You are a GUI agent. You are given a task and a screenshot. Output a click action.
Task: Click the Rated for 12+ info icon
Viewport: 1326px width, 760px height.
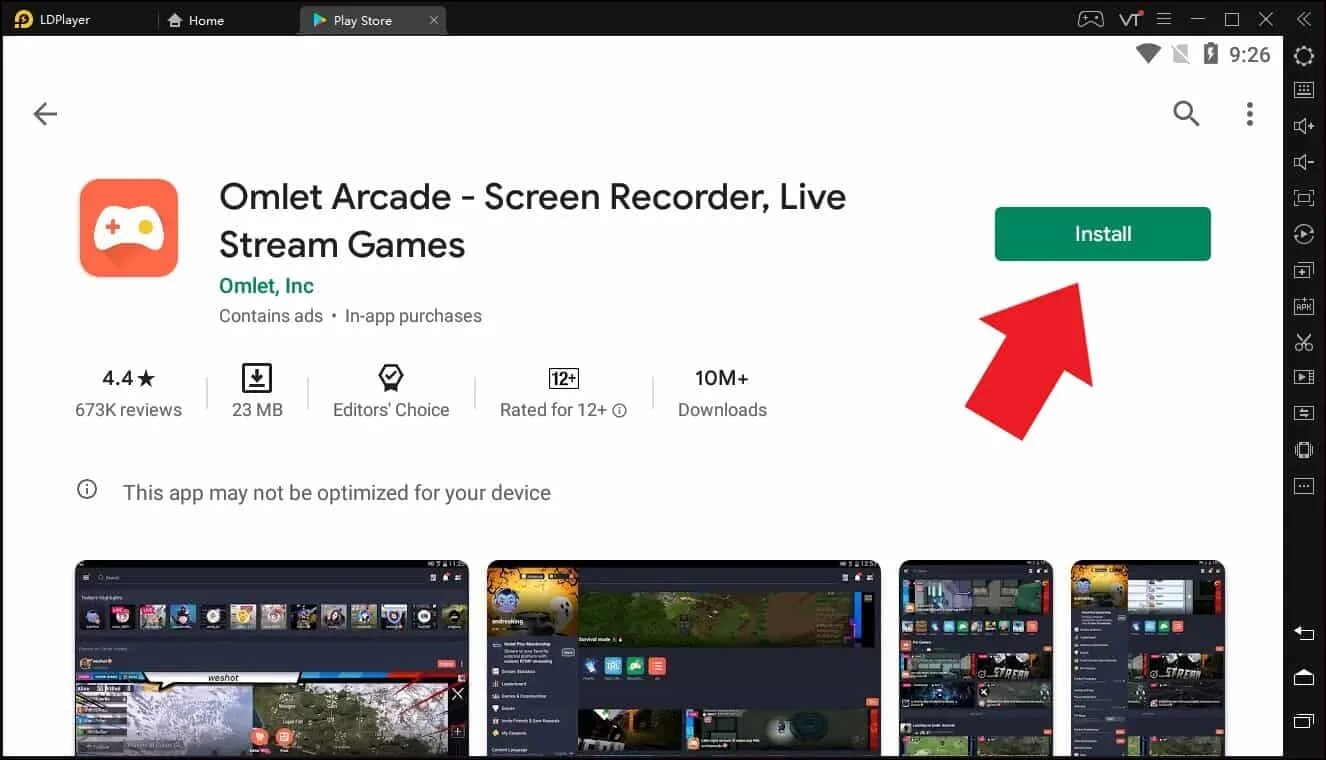point(620,410)
